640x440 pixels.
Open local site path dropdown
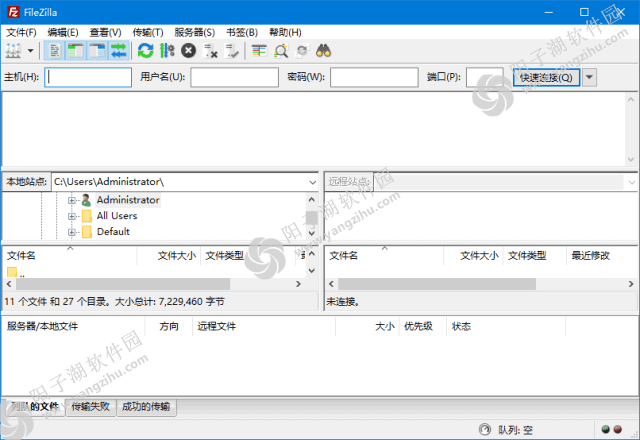point(312,182)
